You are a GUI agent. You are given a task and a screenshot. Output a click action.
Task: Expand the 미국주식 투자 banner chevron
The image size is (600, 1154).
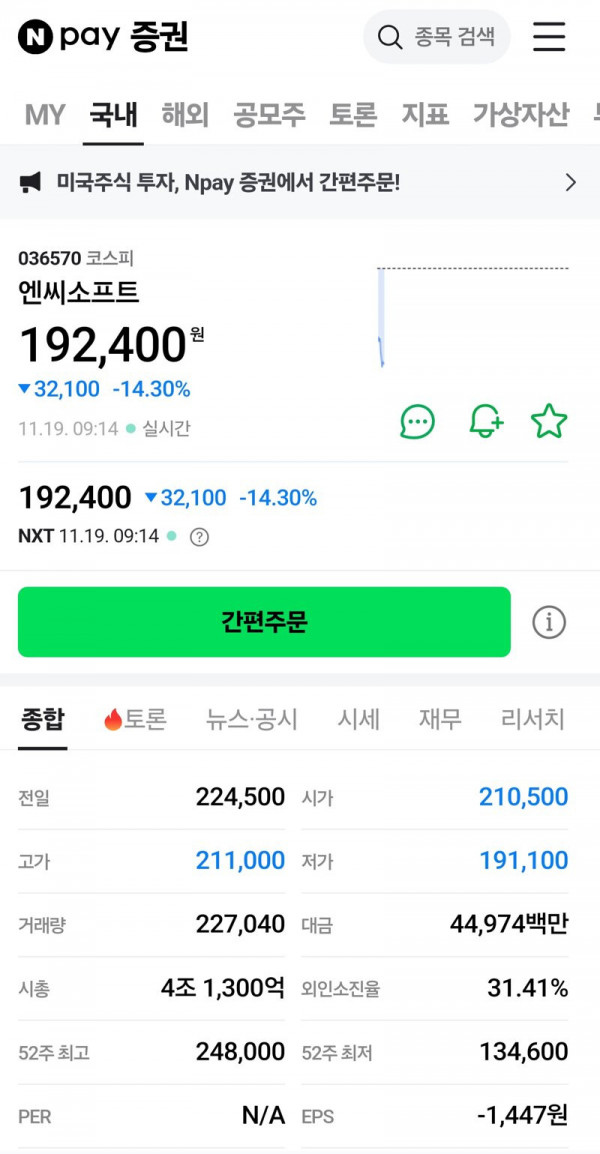tap(570, 182)
